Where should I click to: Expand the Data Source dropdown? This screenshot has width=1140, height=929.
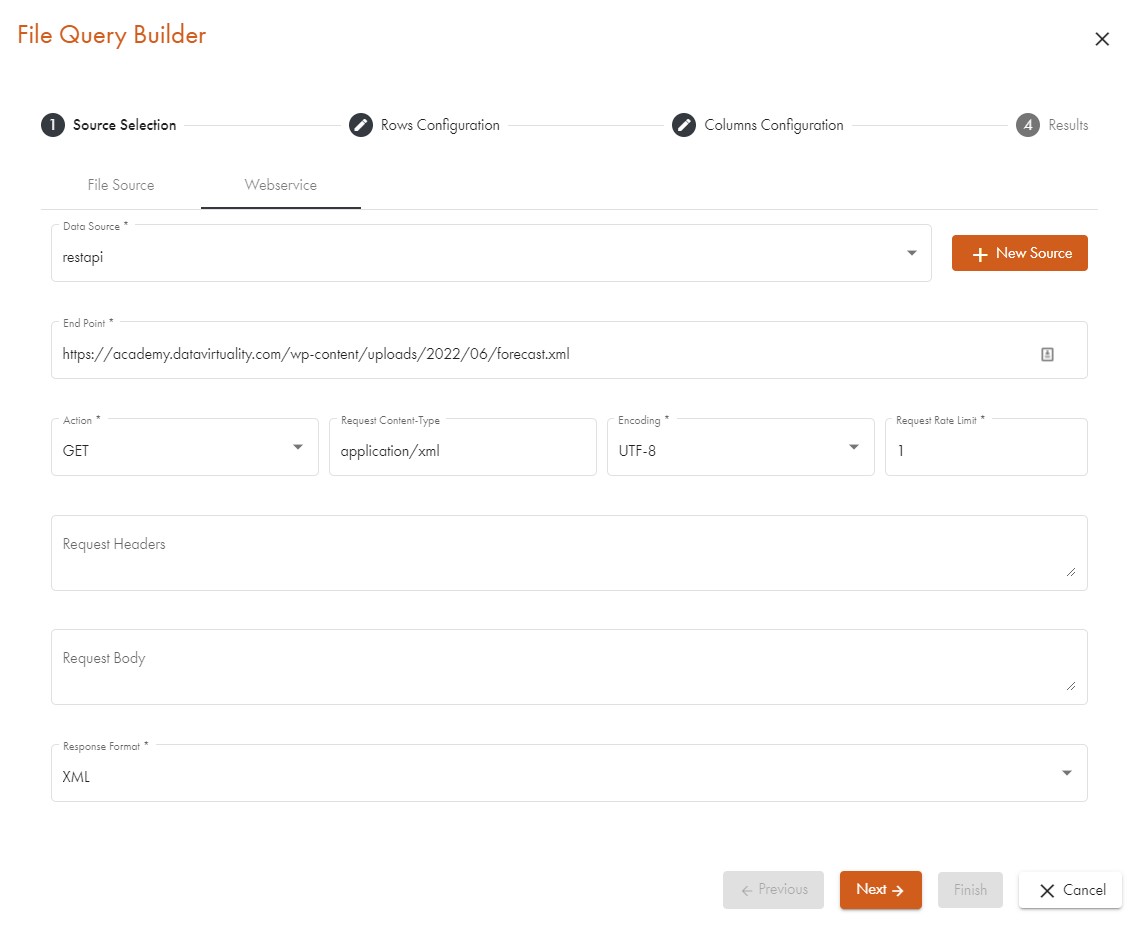coord(911,254)
